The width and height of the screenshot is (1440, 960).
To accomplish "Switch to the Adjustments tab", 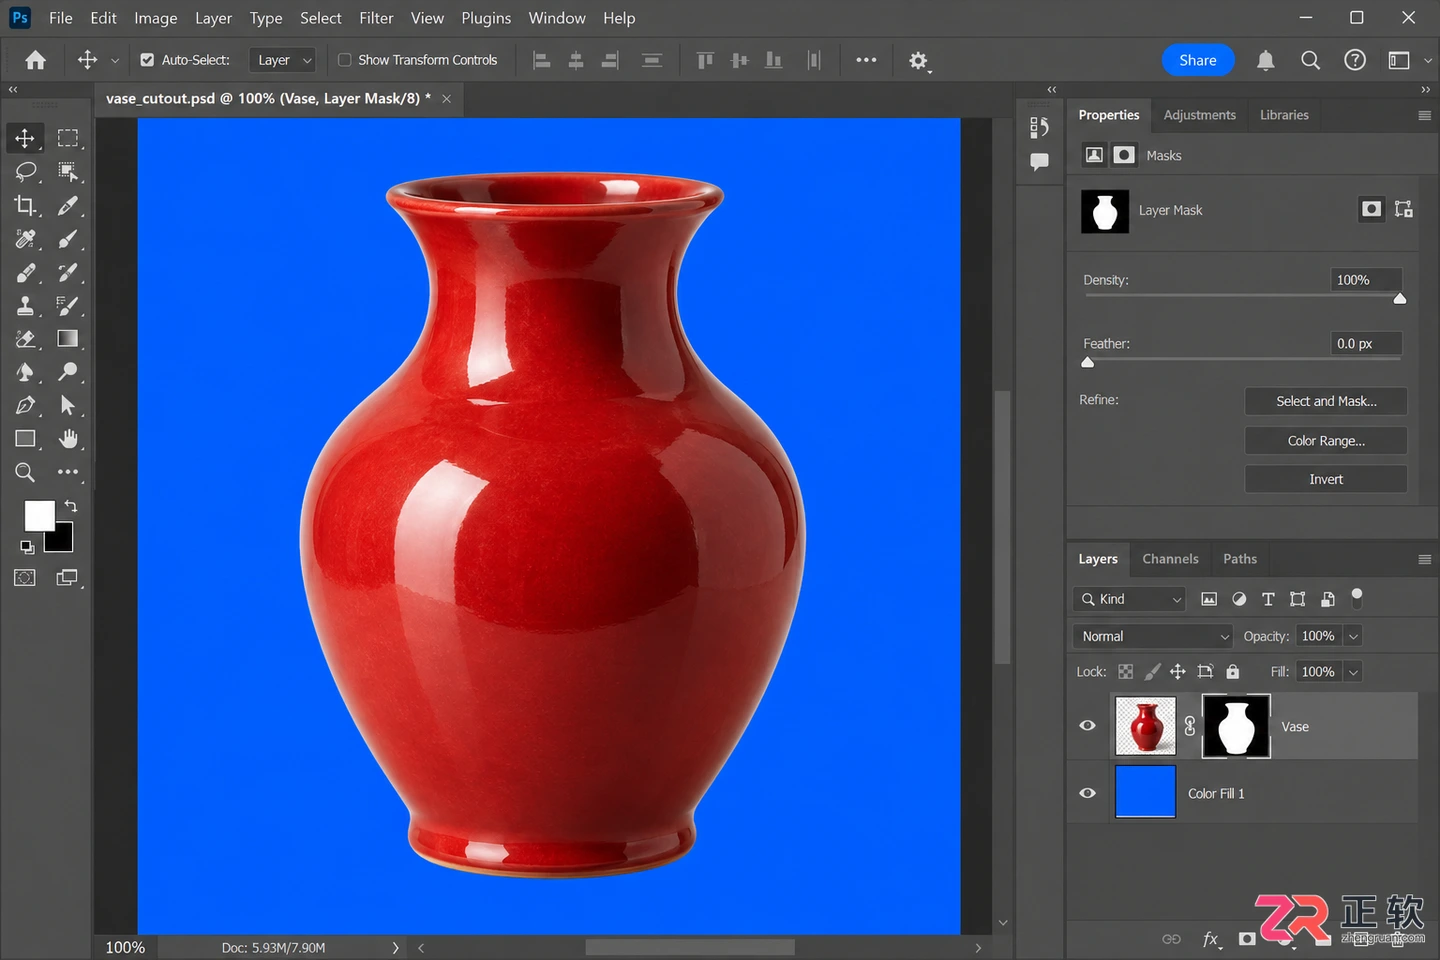I will pyautogui.click(x=1199, y=115).
